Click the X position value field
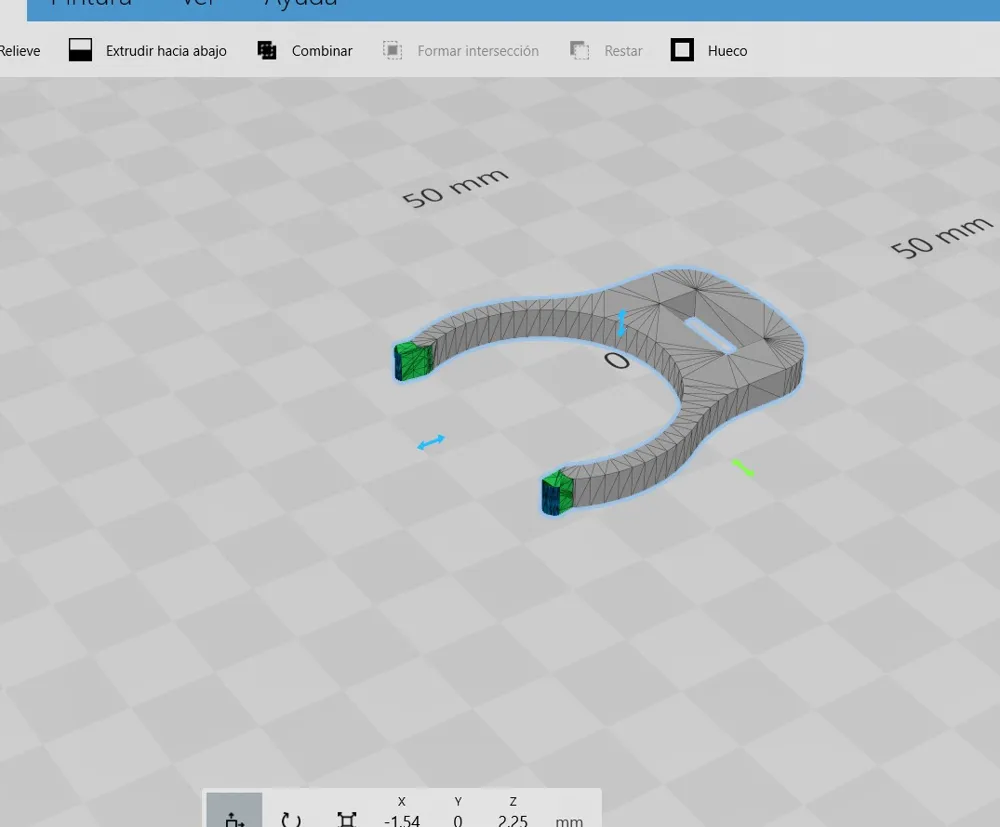Image resolution: width=1000 pixels, height=827 pixels. 402,820
